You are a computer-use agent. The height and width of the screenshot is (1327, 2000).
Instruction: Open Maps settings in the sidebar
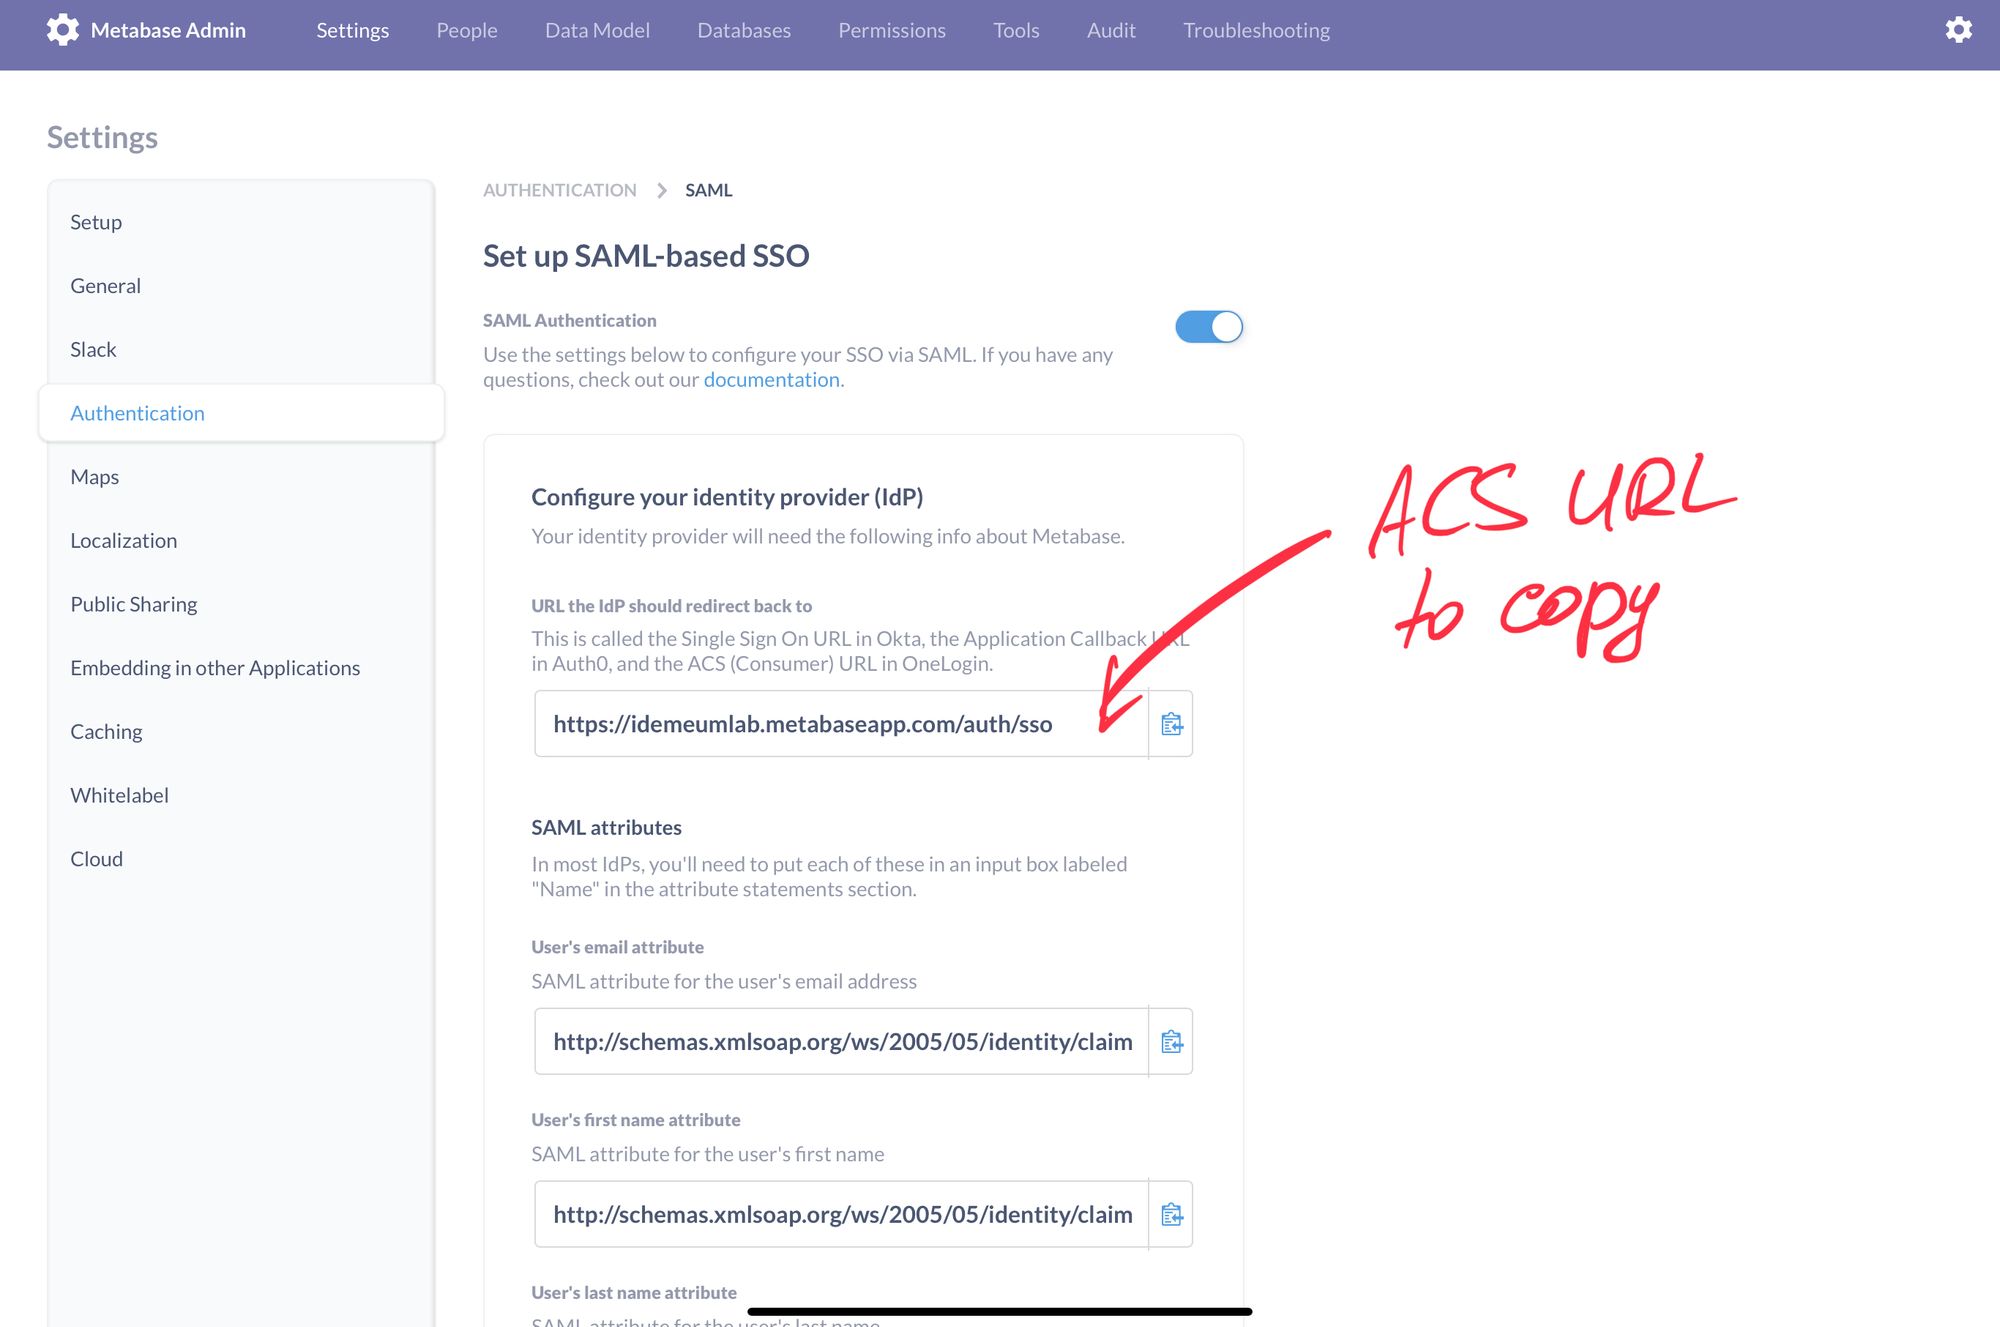[241, 477]
